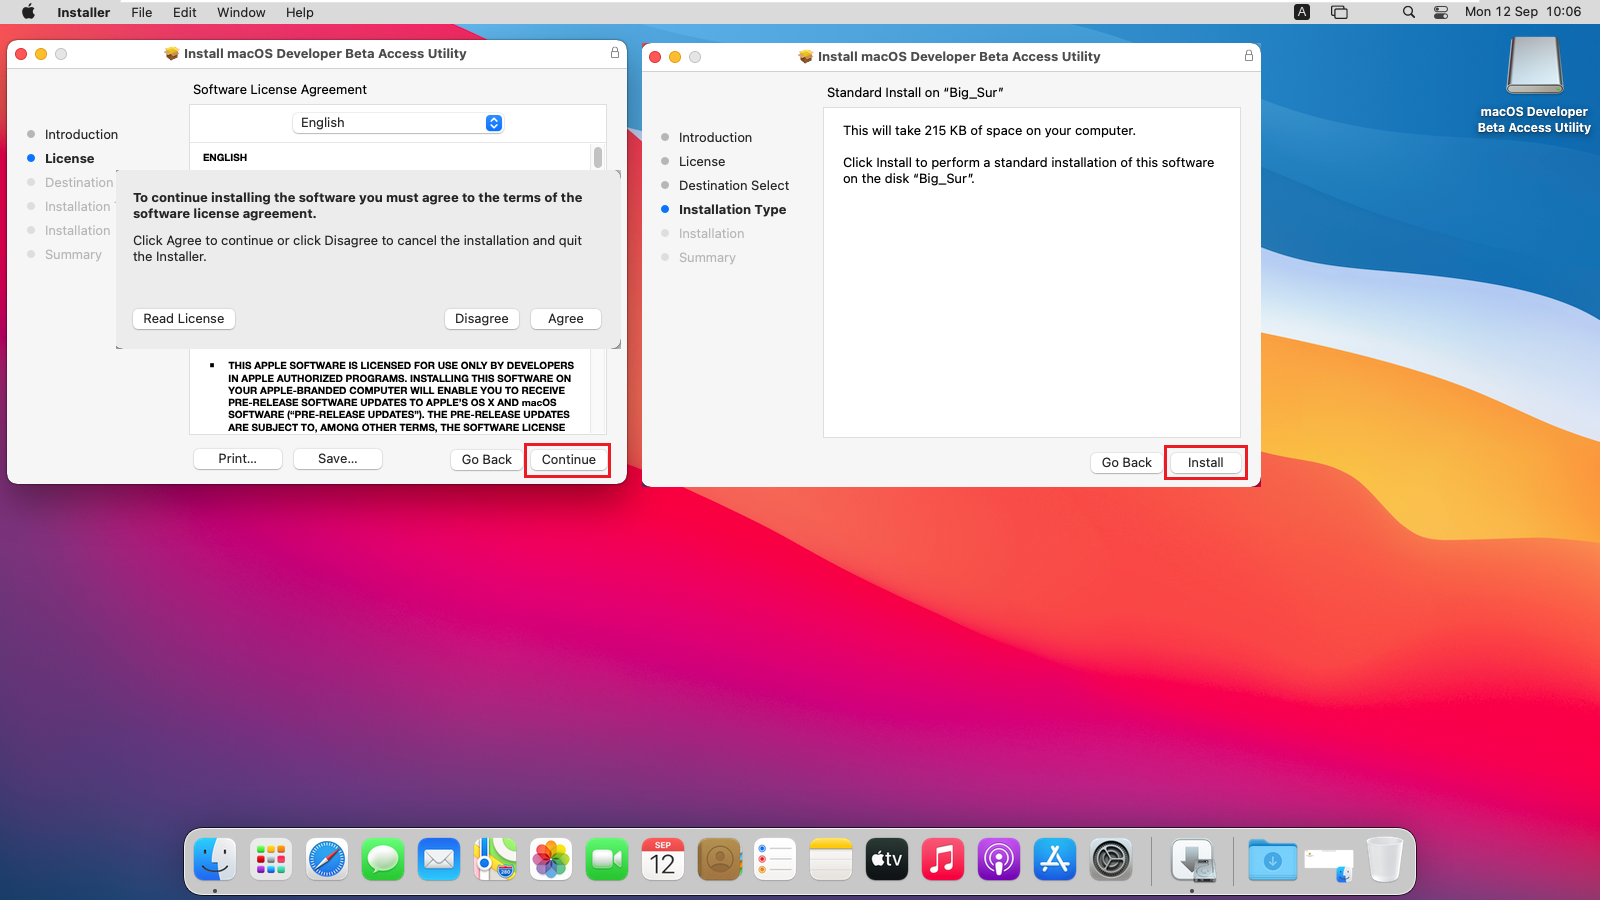The image size is (1600, 900).
Task: Open Contacts from the Dock
Action: (719, 860)
